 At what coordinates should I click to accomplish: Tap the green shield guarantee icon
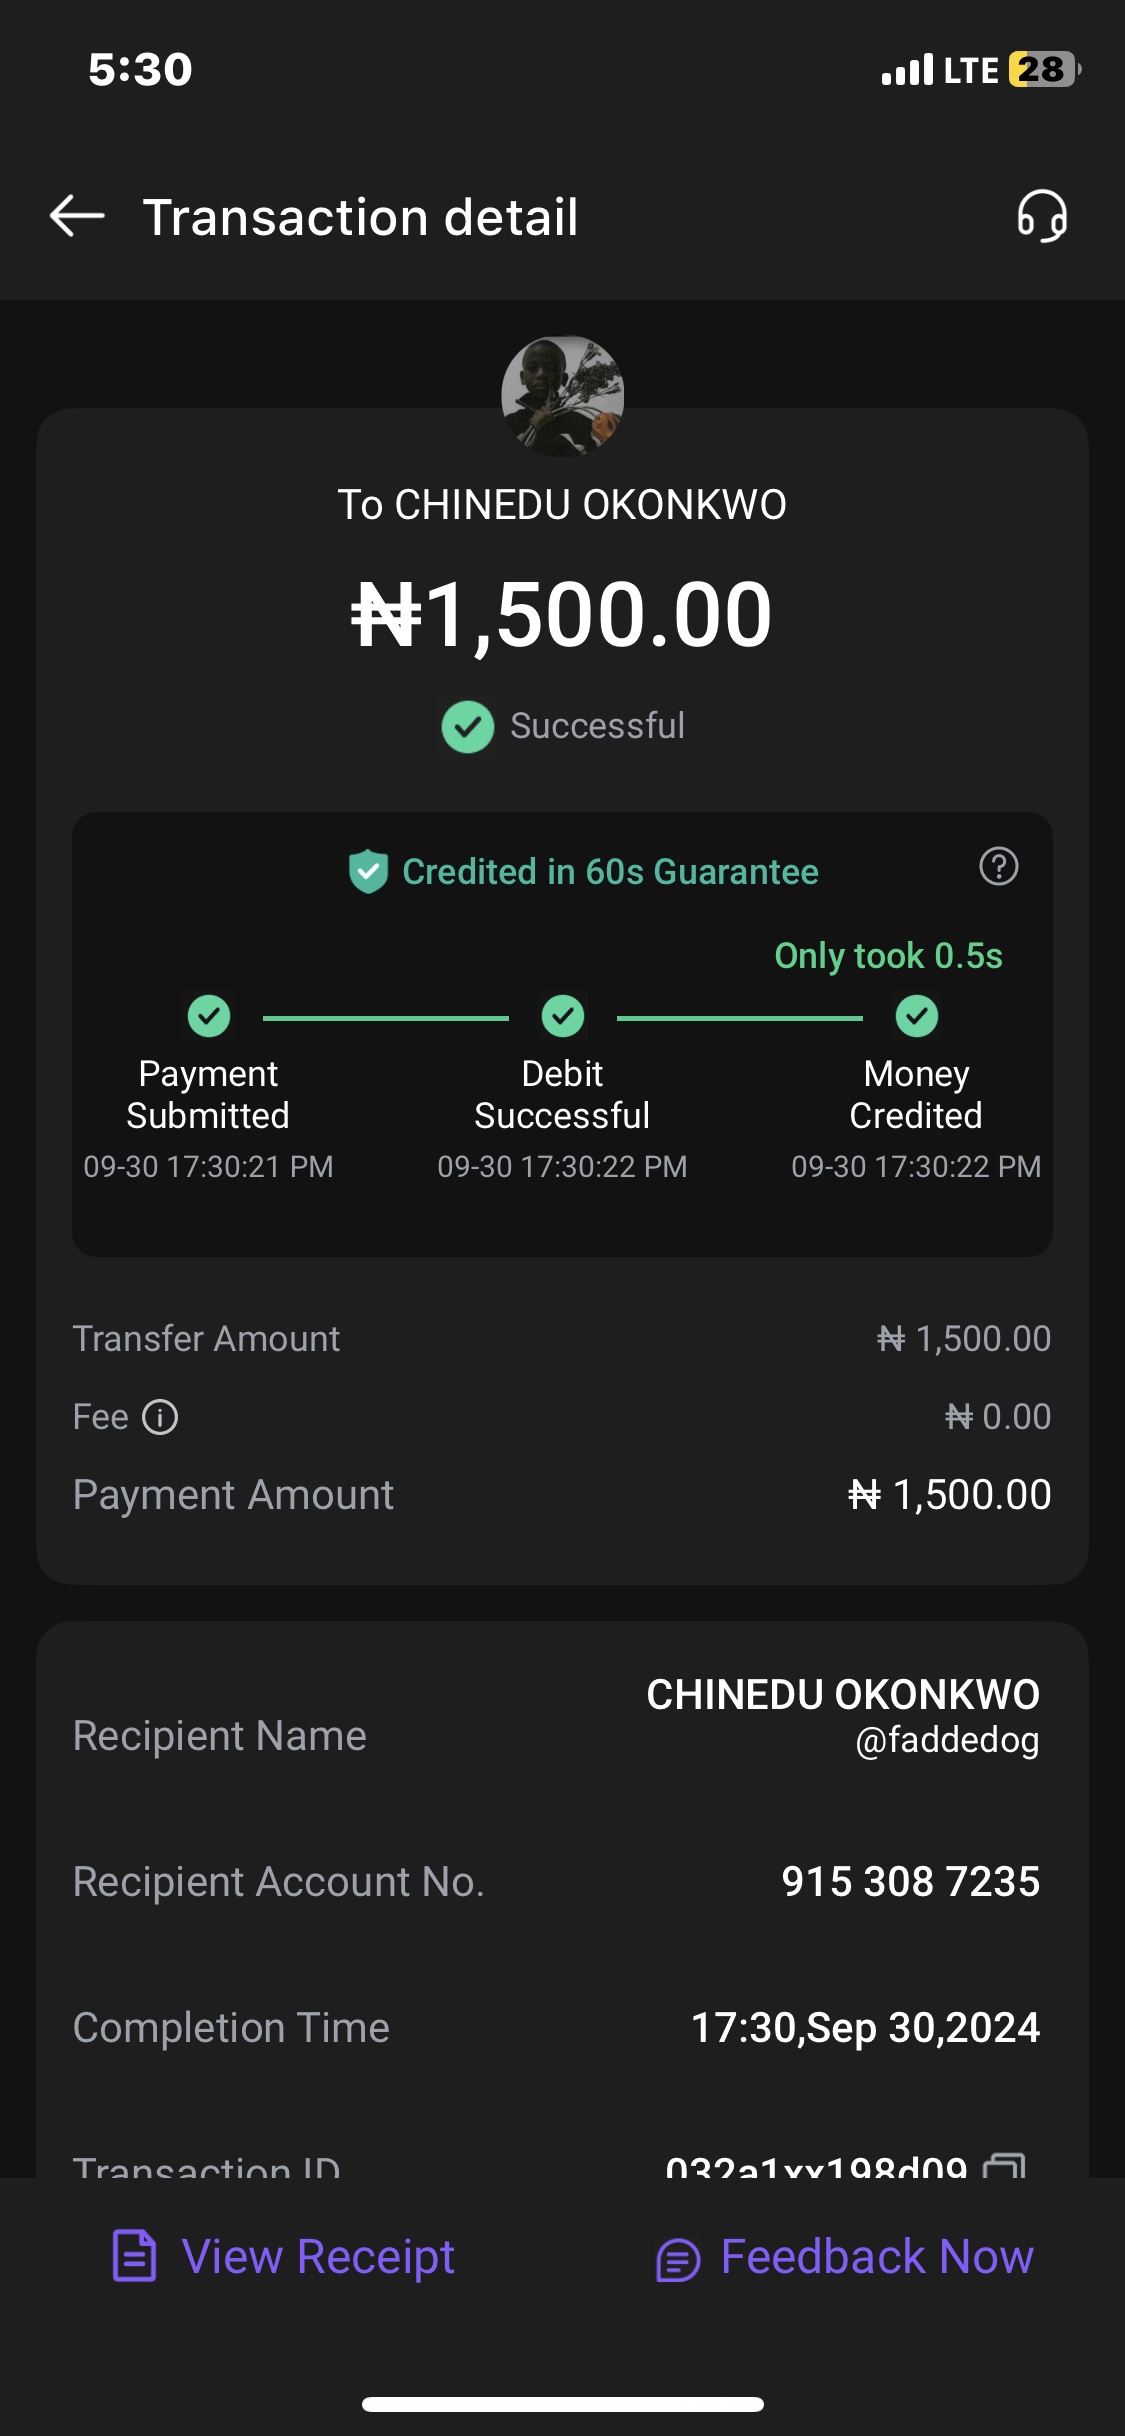click(x=368, y=871)
